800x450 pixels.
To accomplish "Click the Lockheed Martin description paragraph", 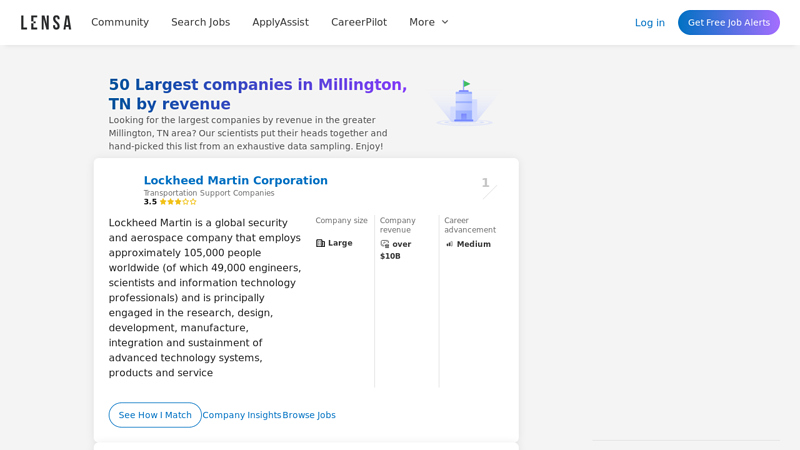I will pos(205,297).
